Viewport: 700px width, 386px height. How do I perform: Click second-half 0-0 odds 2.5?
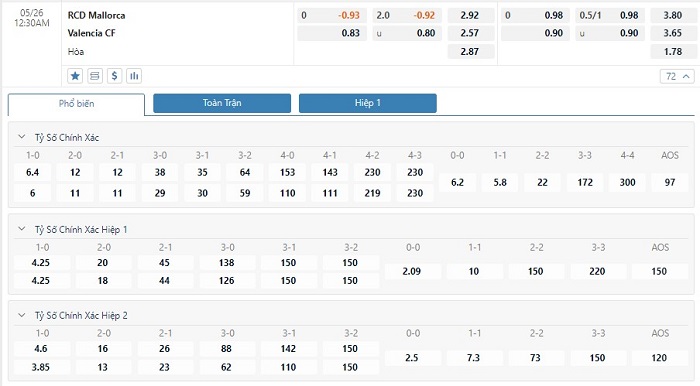(412, 358)
